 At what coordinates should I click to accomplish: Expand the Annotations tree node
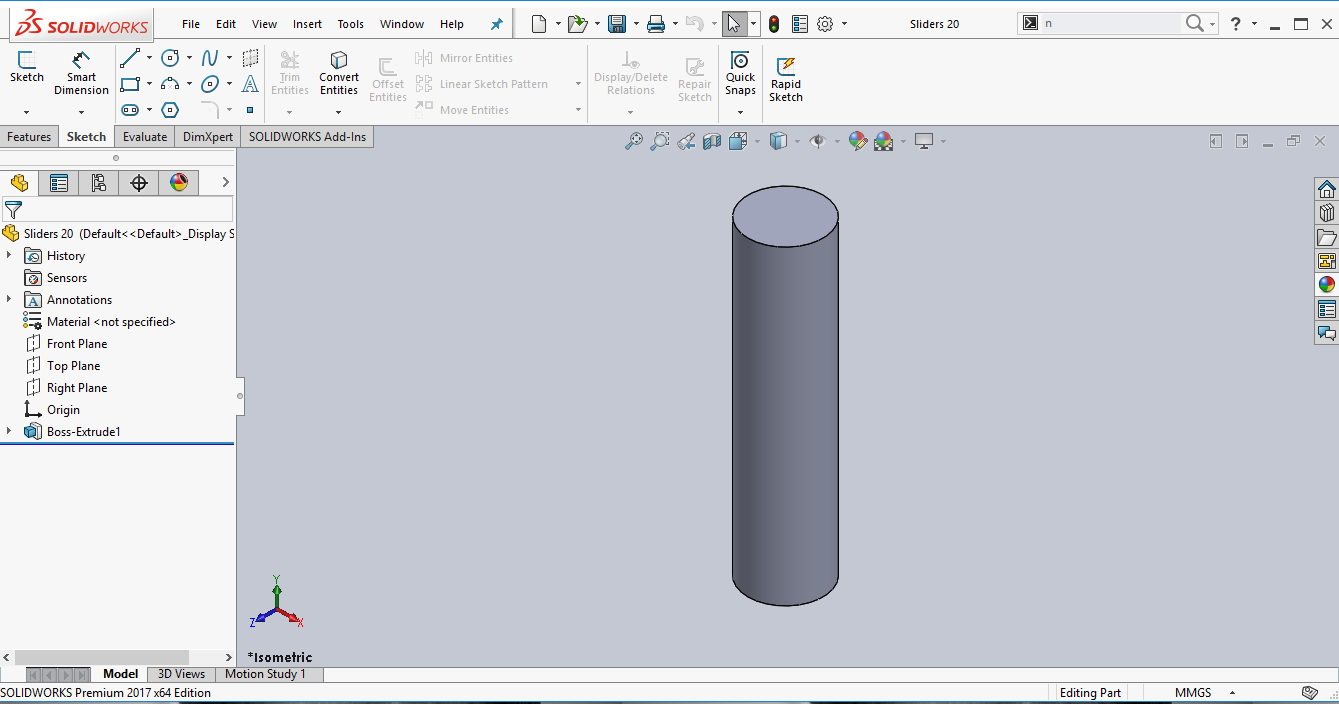click(9, 300)
